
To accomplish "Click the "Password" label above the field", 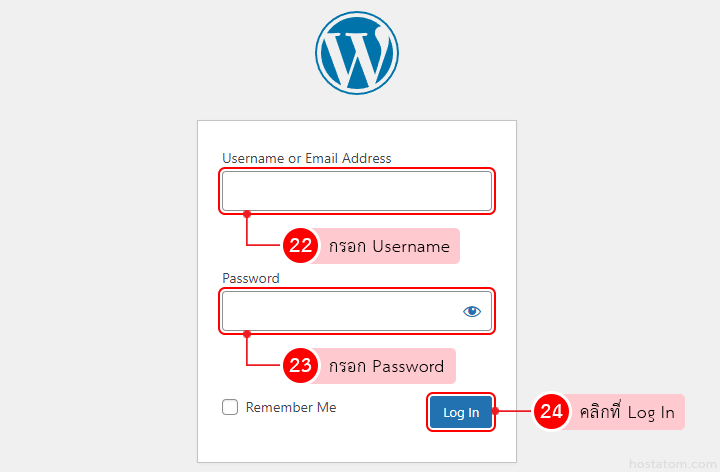I will 251,278.
